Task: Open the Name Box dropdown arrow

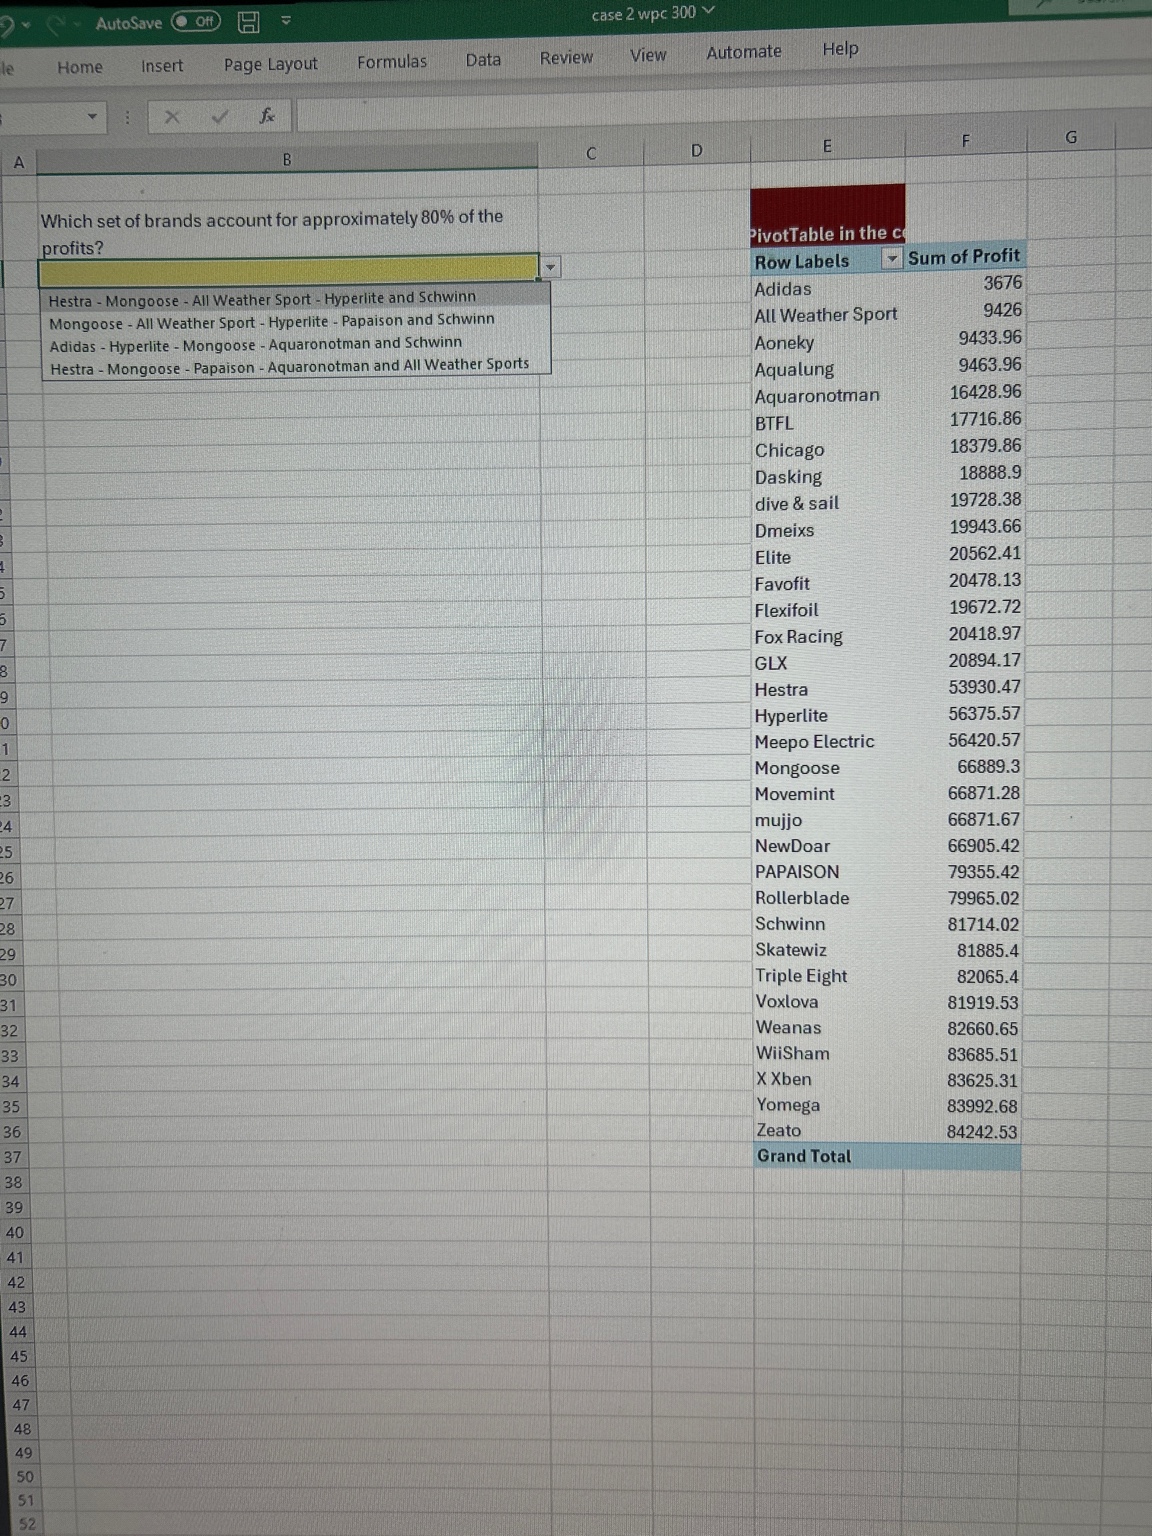Action: (x=91, y=117)
